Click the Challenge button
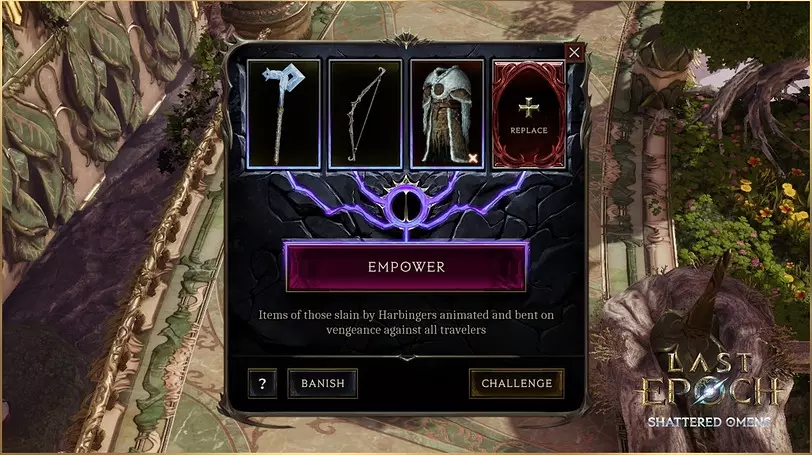This screenshot has height=455, width=812. pos(517,384)
